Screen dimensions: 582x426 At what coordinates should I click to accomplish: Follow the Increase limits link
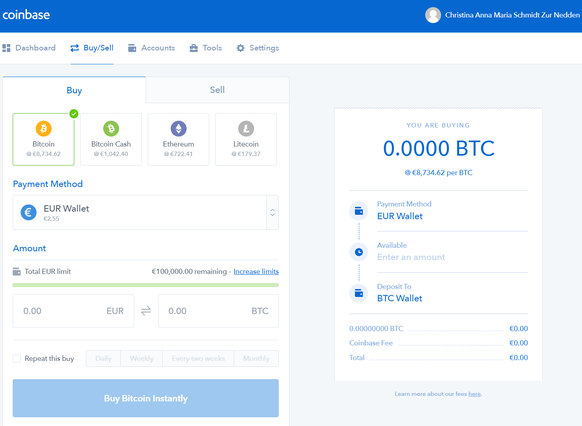pos(256,272)
